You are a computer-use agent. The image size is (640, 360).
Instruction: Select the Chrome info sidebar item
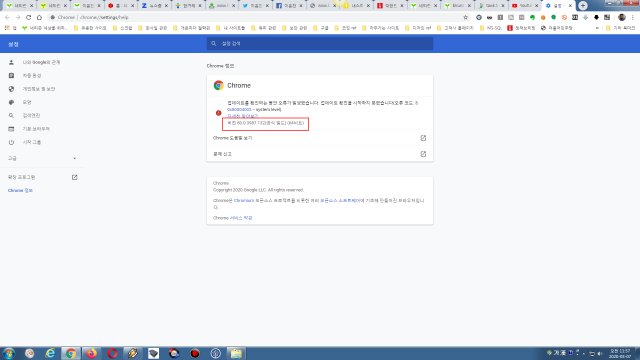(20, 191)
